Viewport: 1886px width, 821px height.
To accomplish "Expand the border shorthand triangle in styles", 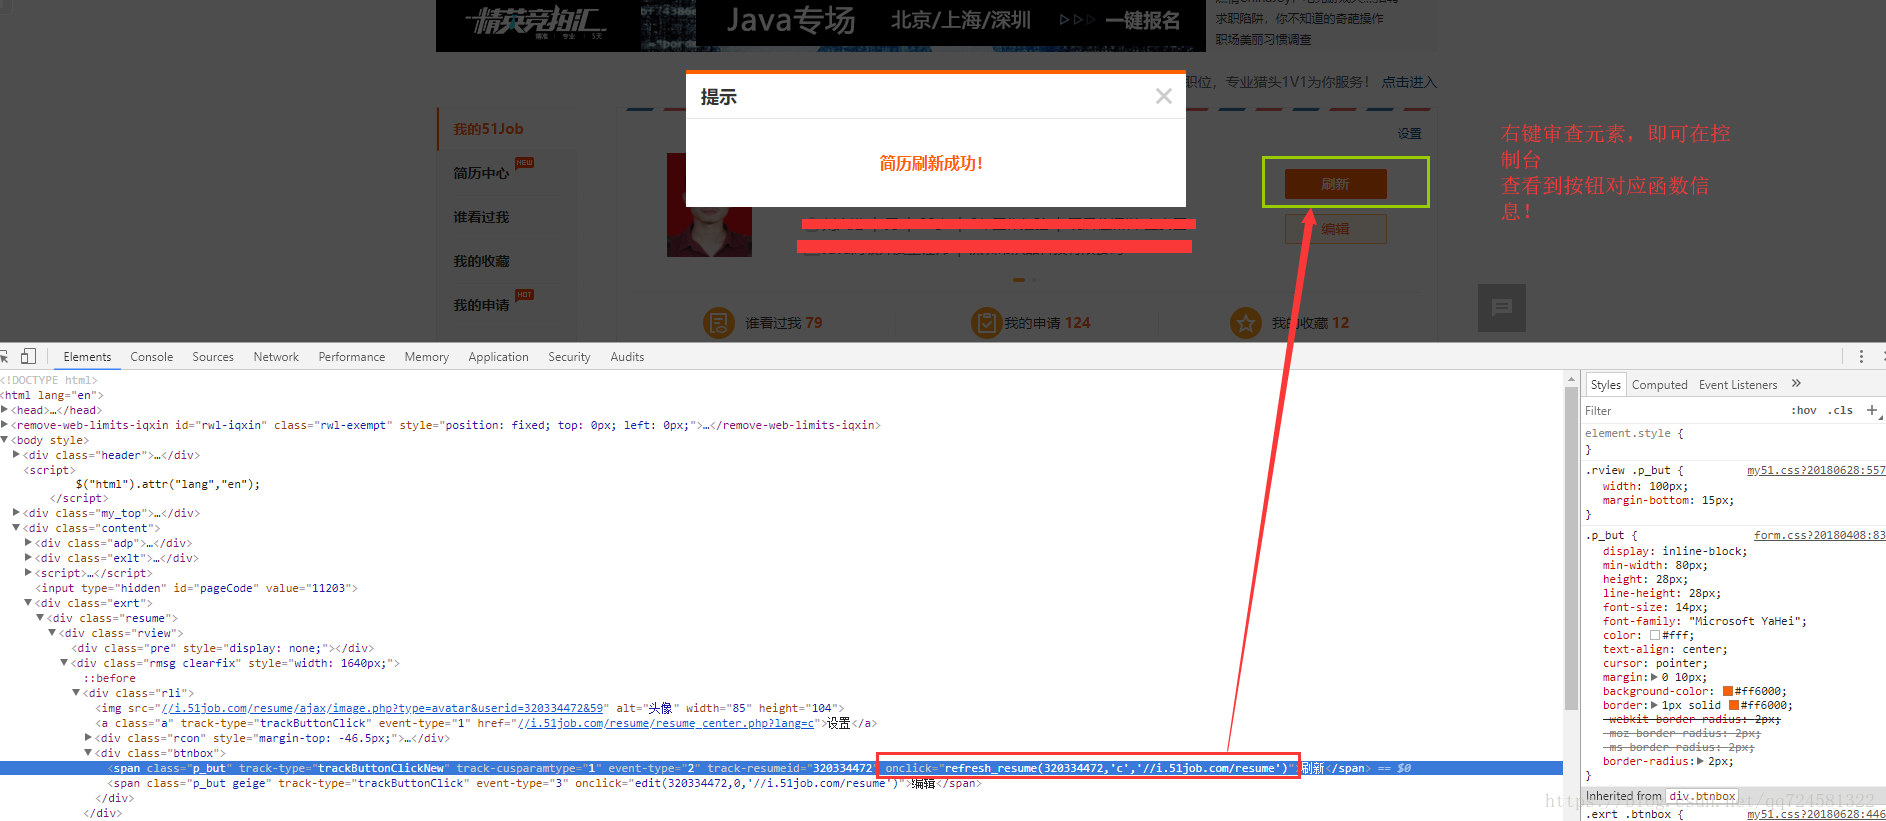I will coord(1654,705).
